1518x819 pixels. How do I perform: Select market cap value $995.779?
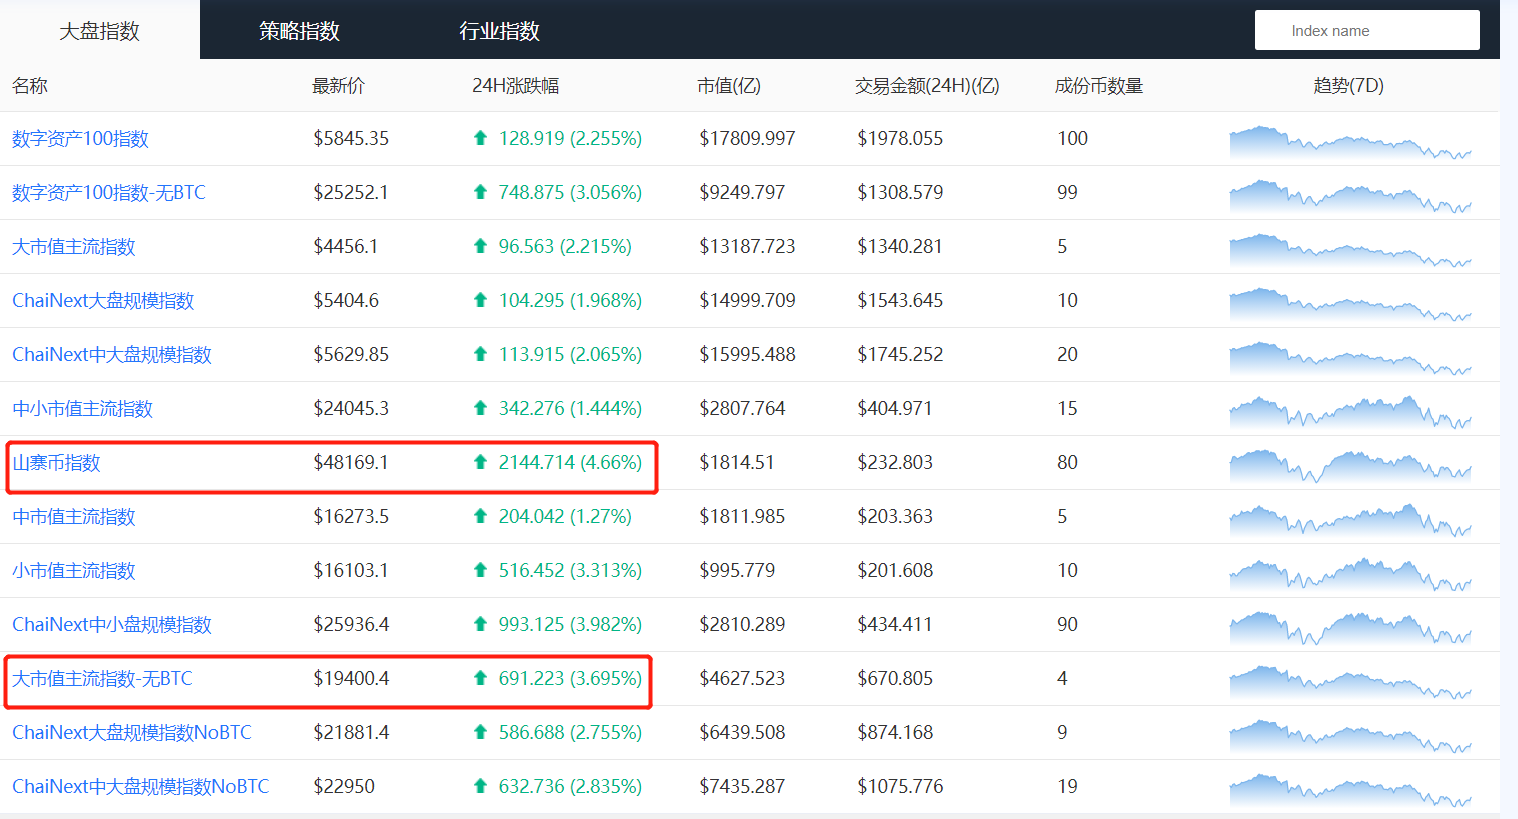tap(737, 570)
